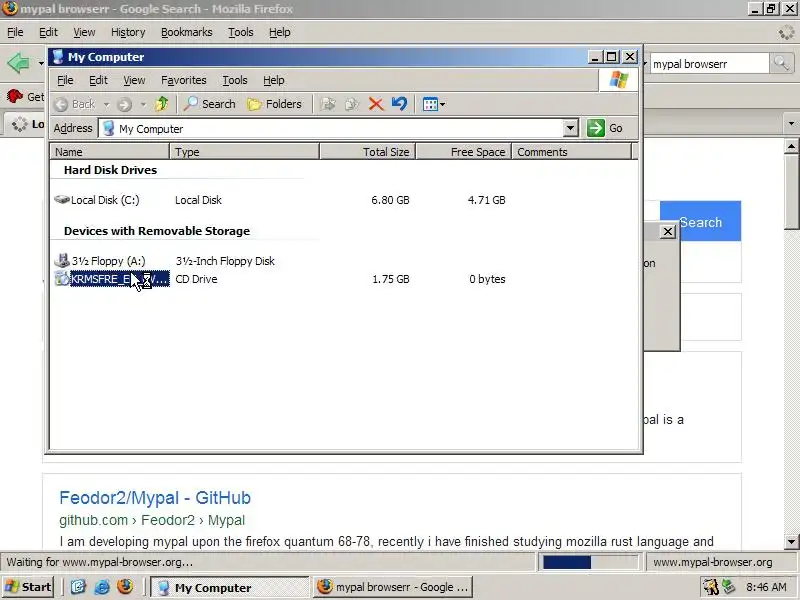Image resolution: width=800 pixels, height=600 pixels.
Task: Open View menu in My Computer
Action: tap(134, 80)
